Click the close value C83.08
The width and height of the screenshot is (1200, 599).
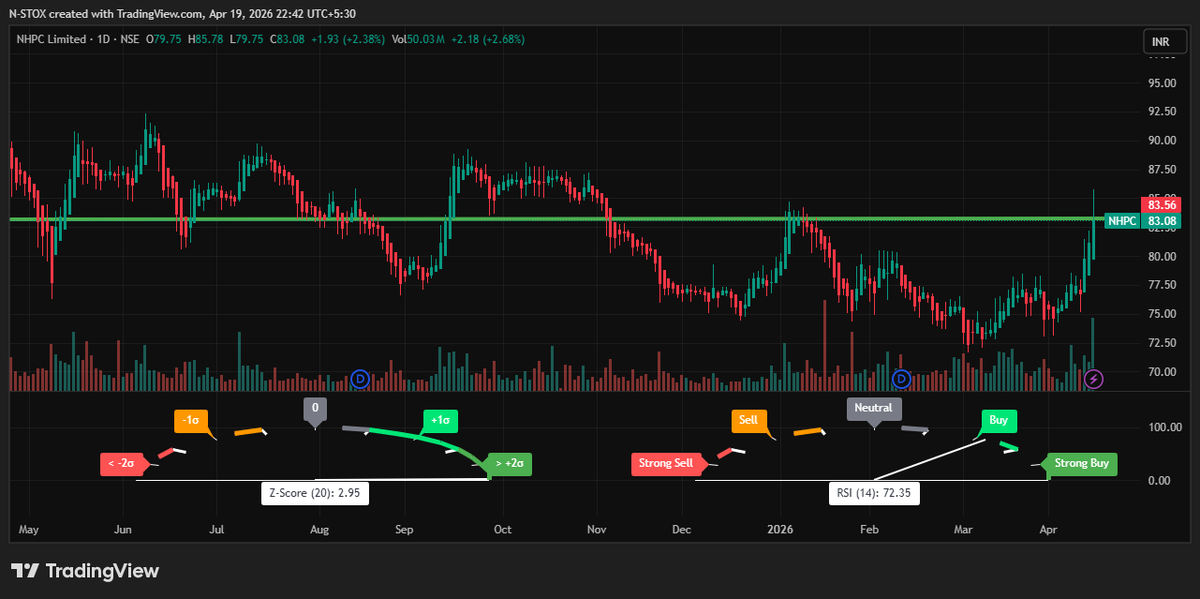pyautogui.click(x=288, y=39)
